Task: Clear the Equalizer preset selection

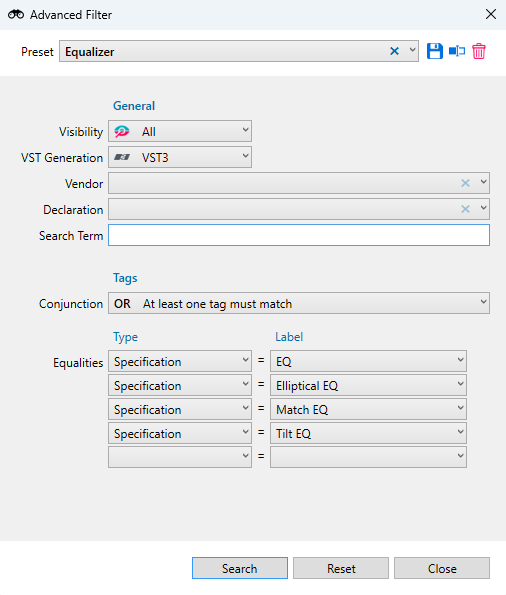Action: pyautogui.click(x=394, y=51)
